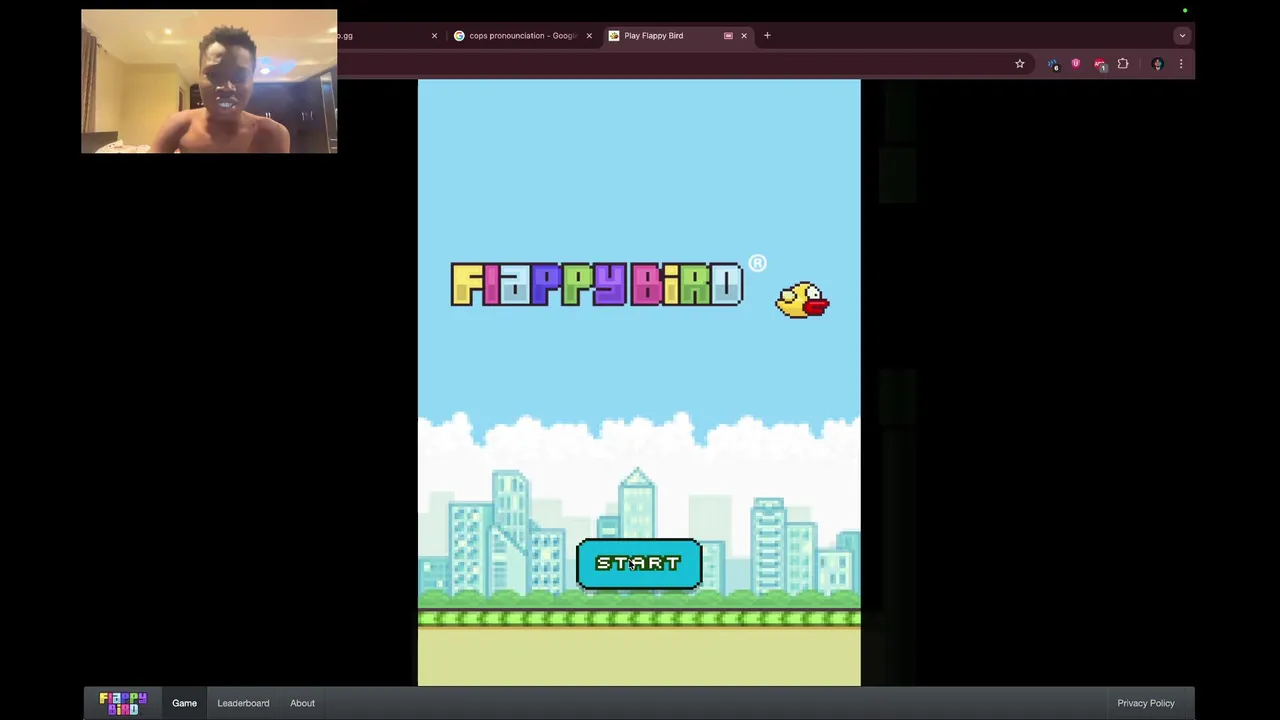Image resolution: width=1280 pixels, height=720 pixels.
Task: Click the blue extension icon with badge 6
Action: point(1053,64)
